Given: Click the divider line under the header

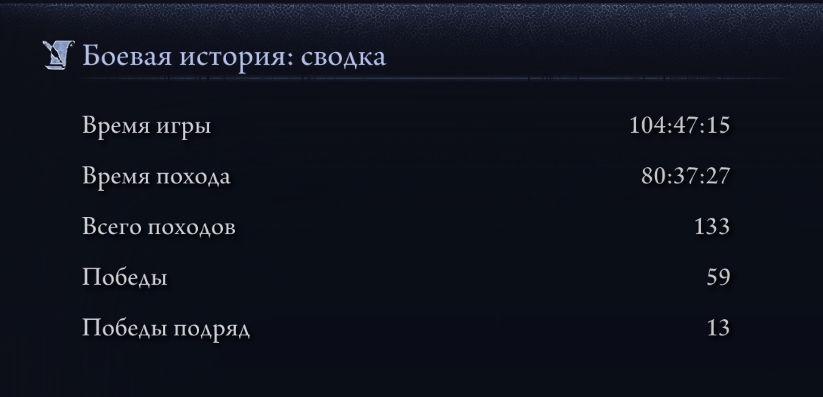Looking at the screenshot, I should pyautogui.click(x=434, y=79).
